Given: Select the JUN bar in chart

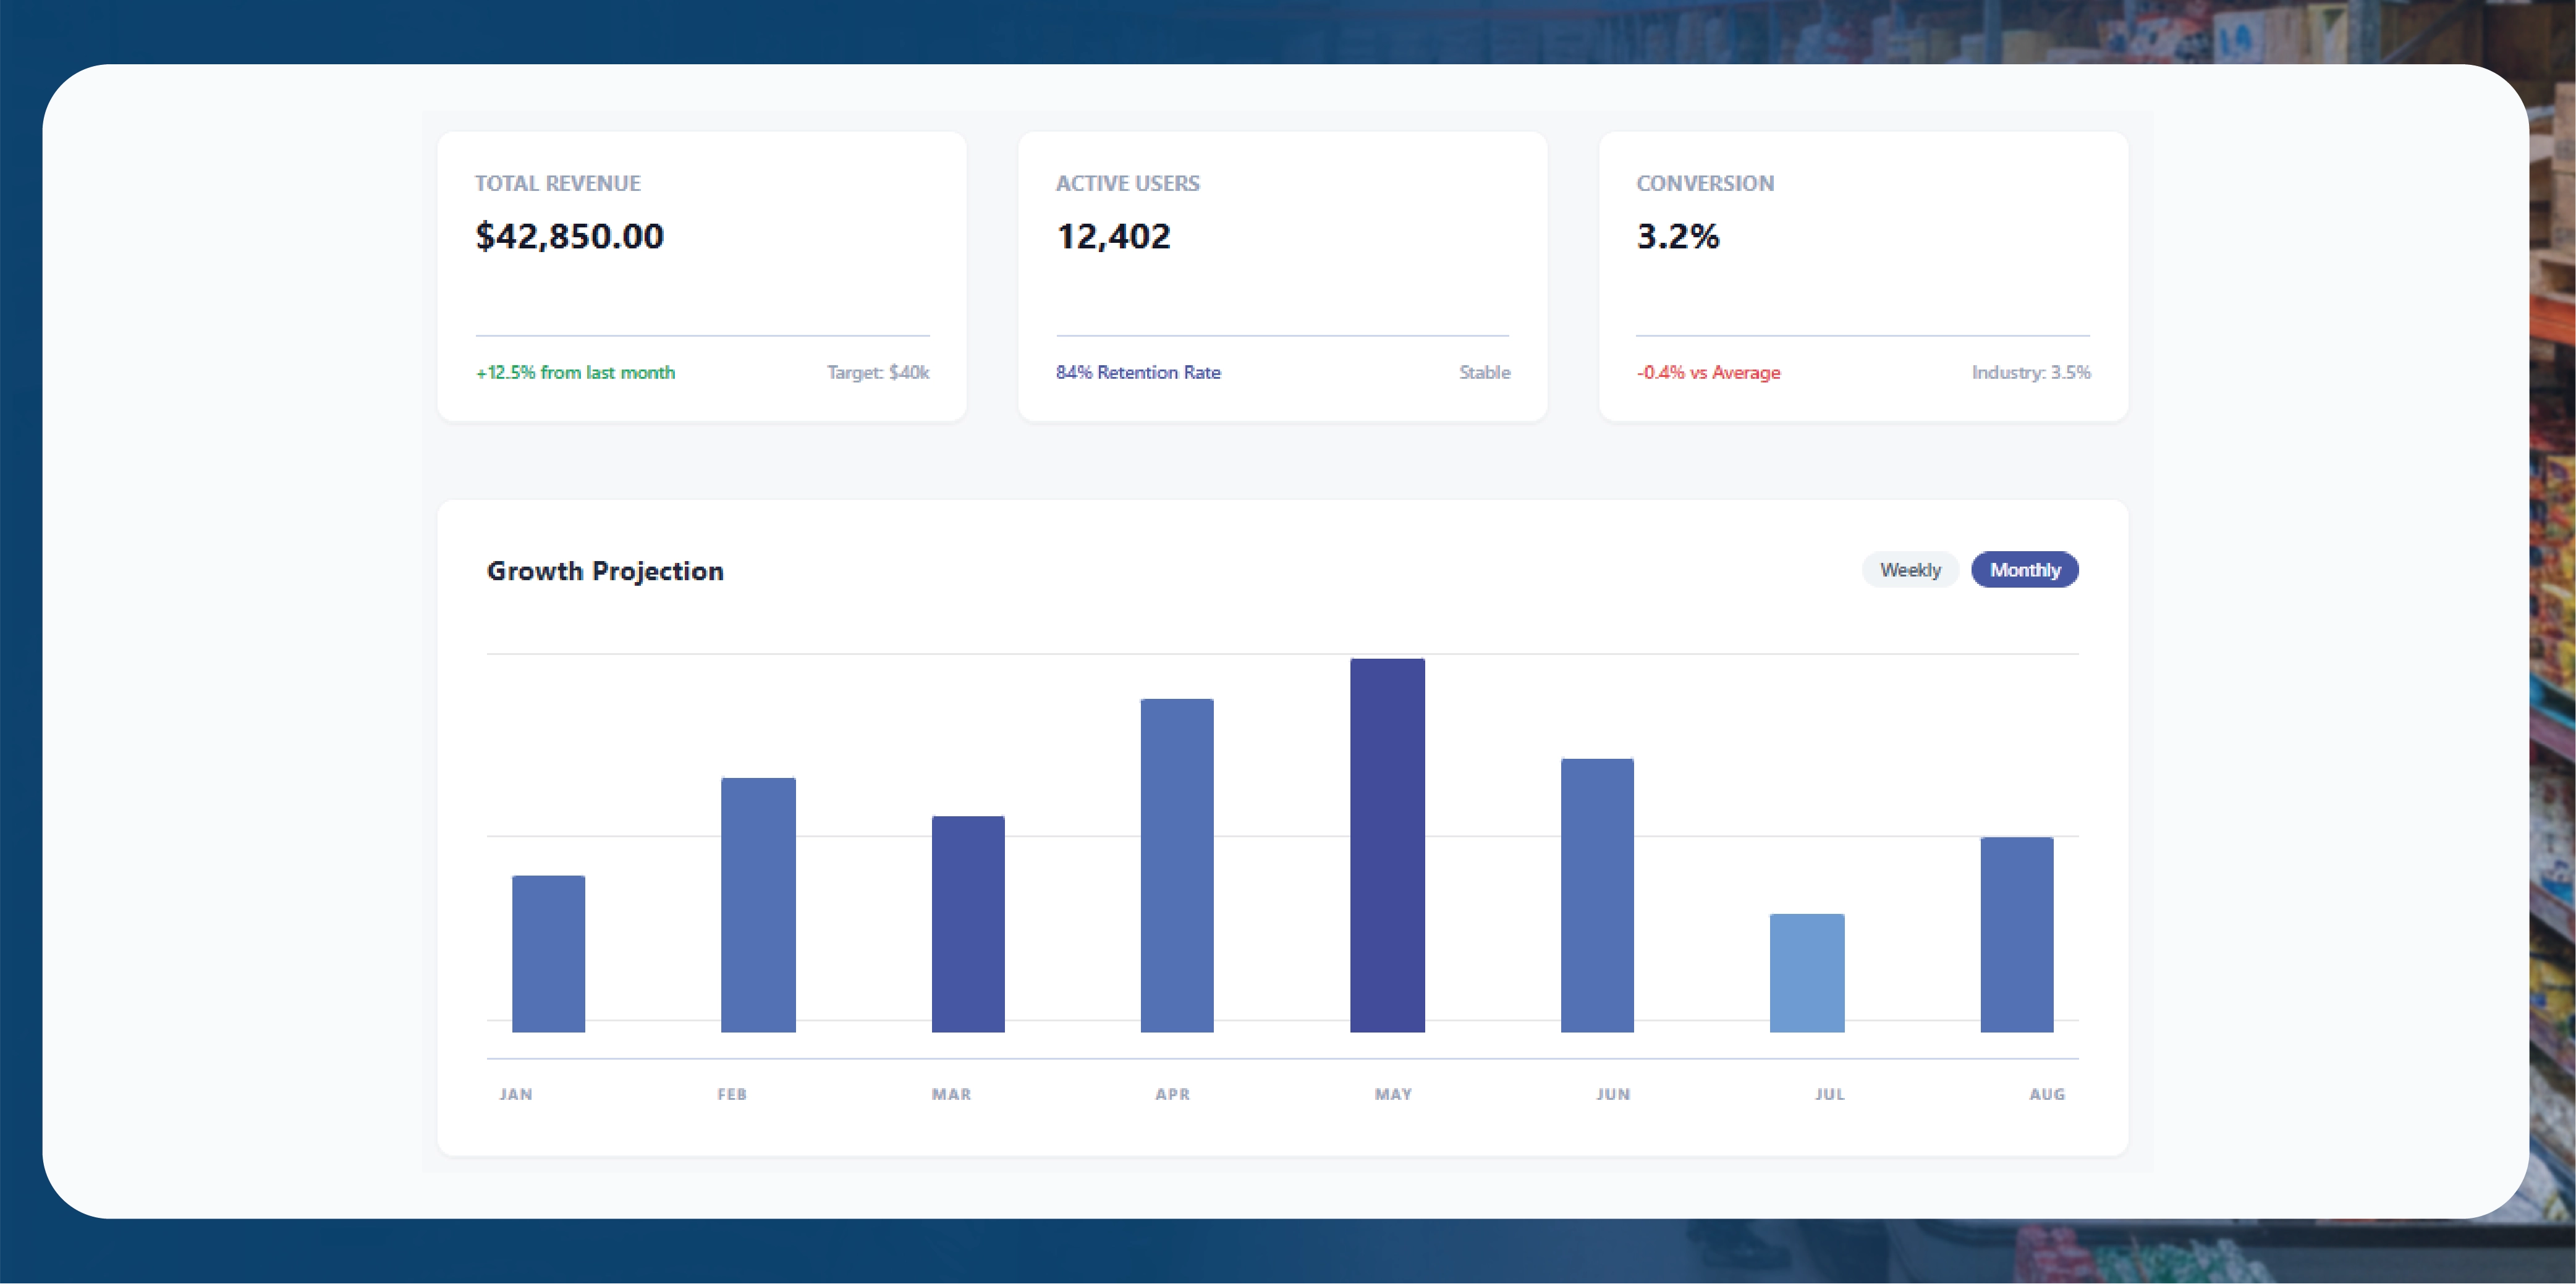Looking at the screenshot, I should (1597, 895).
